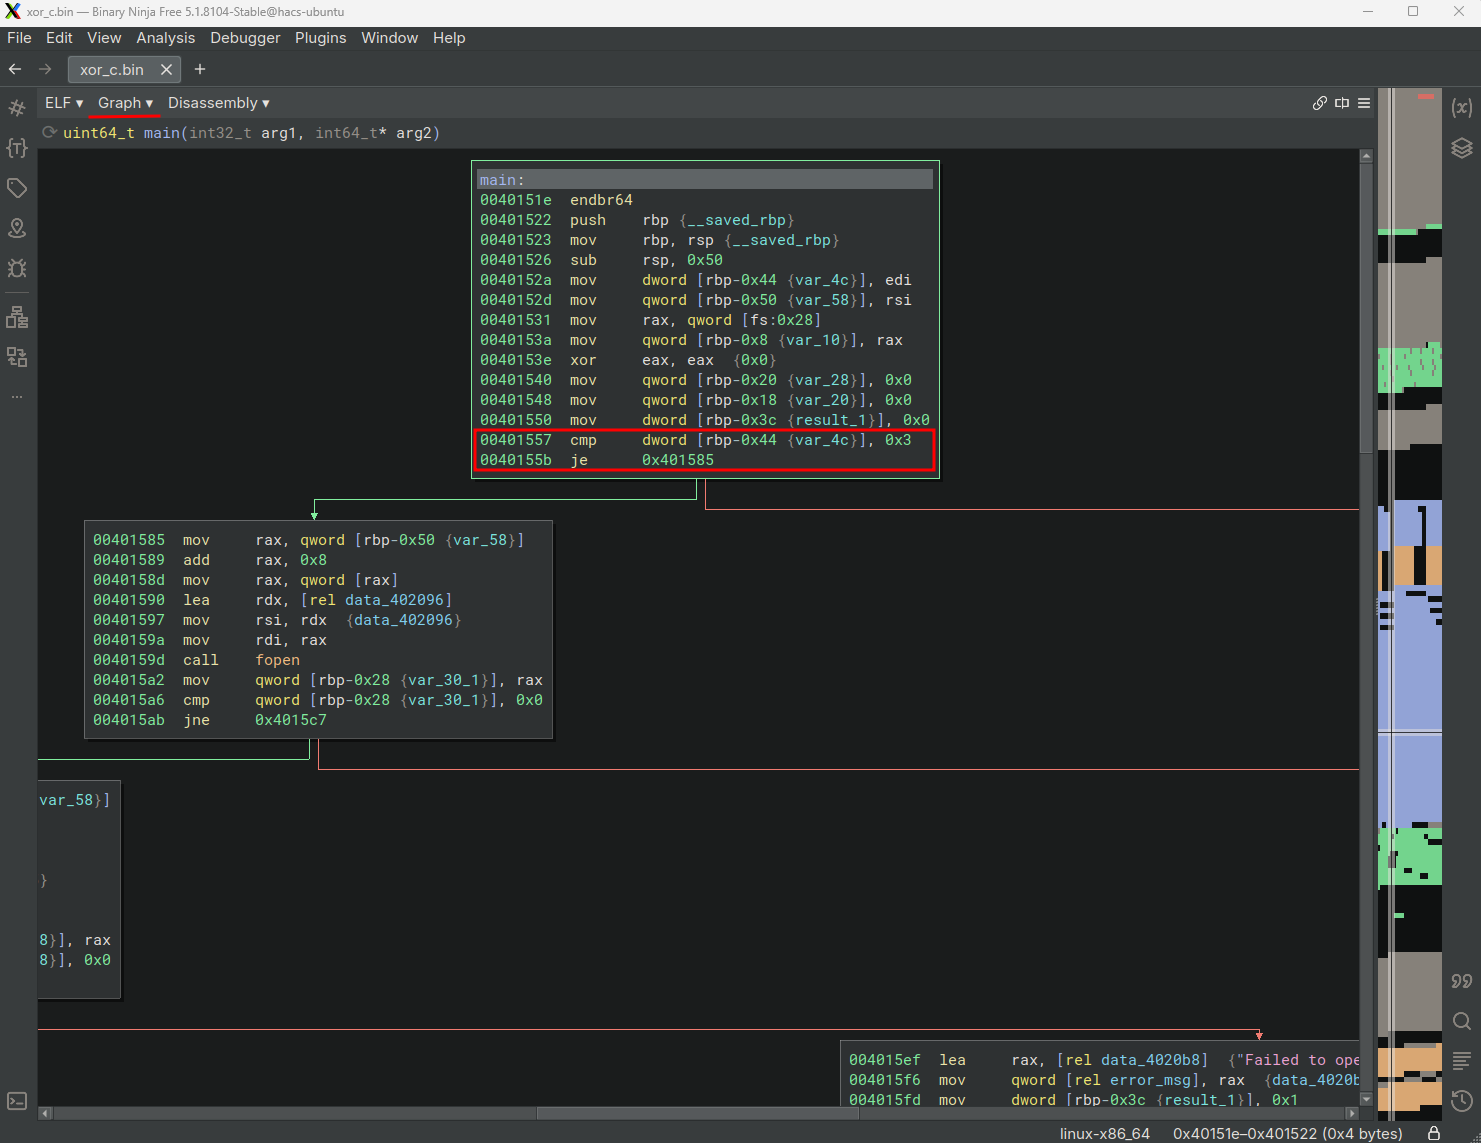
Task: Split the view pane with split icon
Action: (1342, 103)
